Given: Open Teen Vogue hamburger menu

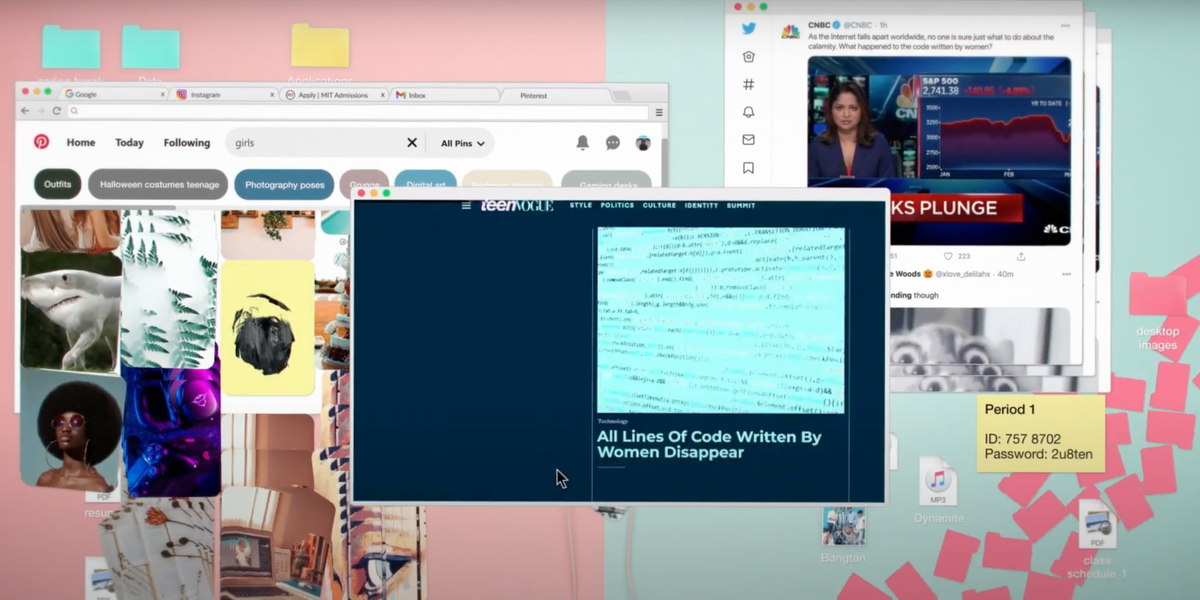Looking at the screenshot, I should [x=466, y=206].
